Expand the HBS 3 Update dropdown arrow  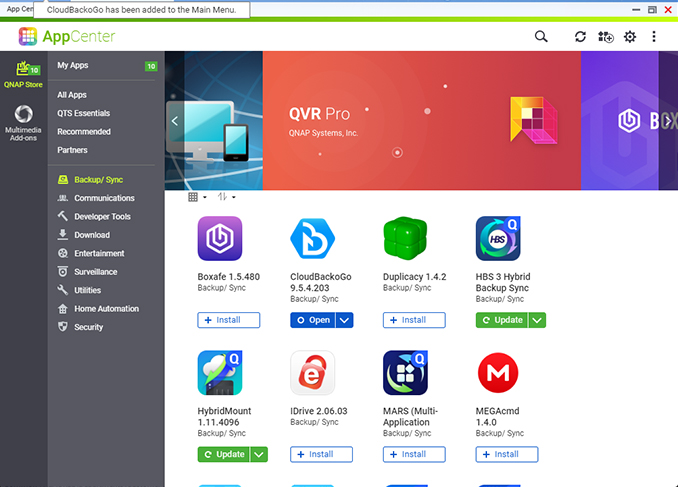[x=537, y=320]
